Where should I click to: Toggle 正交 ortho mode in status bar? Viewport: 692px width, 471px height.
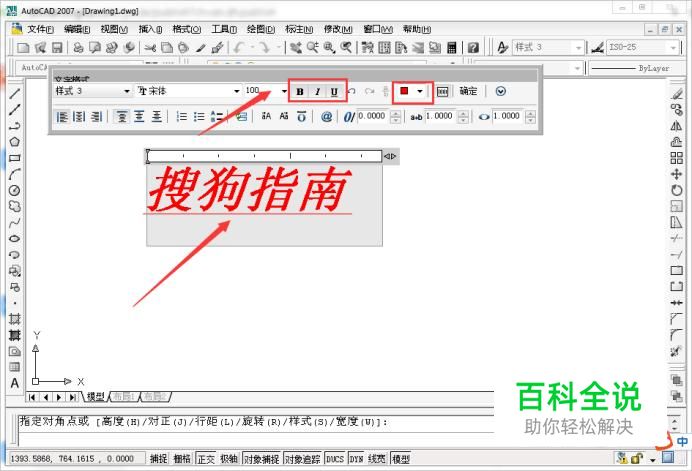pos(206,459)
